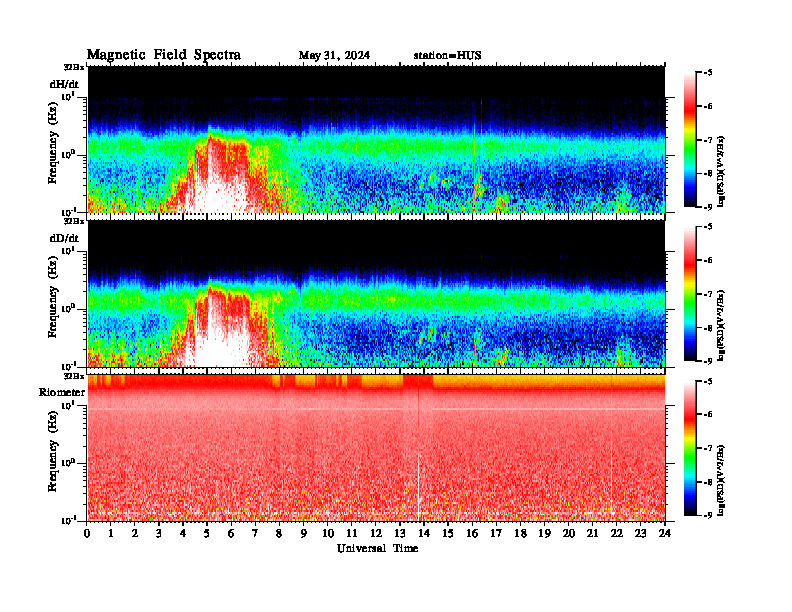The width and height of the screenshot is (792, 612).
Task: Click log(PSD) units label beside dH/dt color scale
Action: pos(722,171)
